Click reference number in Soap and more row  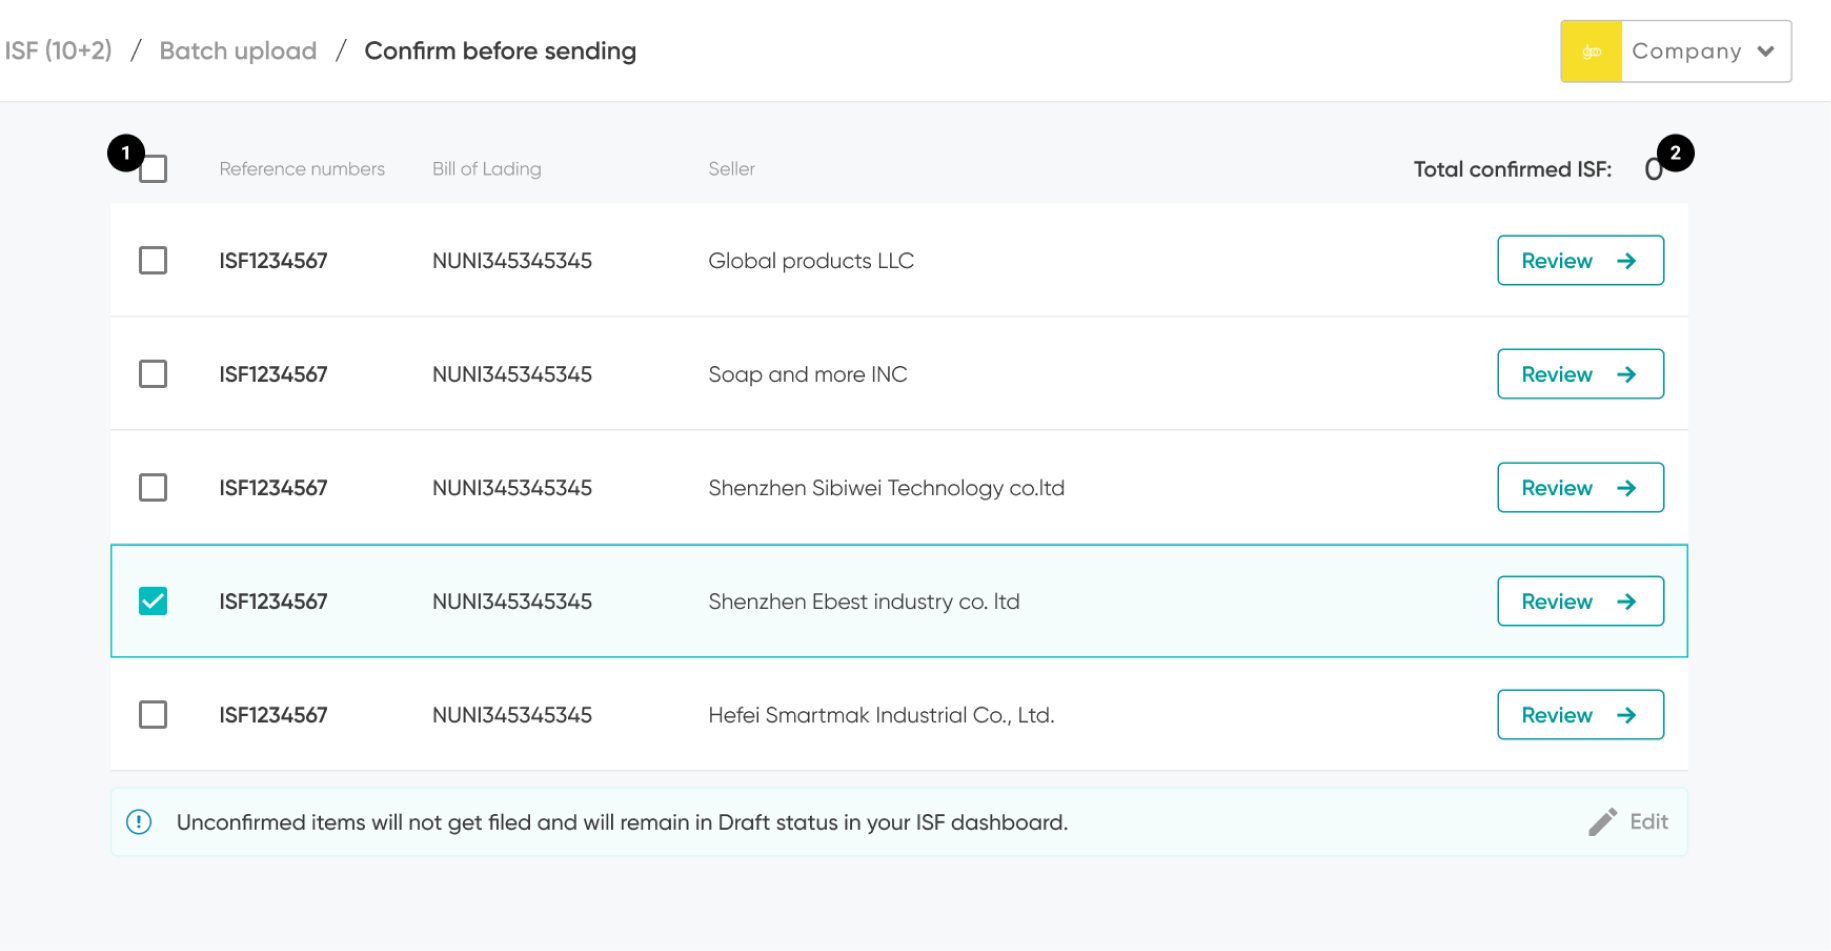273,374
